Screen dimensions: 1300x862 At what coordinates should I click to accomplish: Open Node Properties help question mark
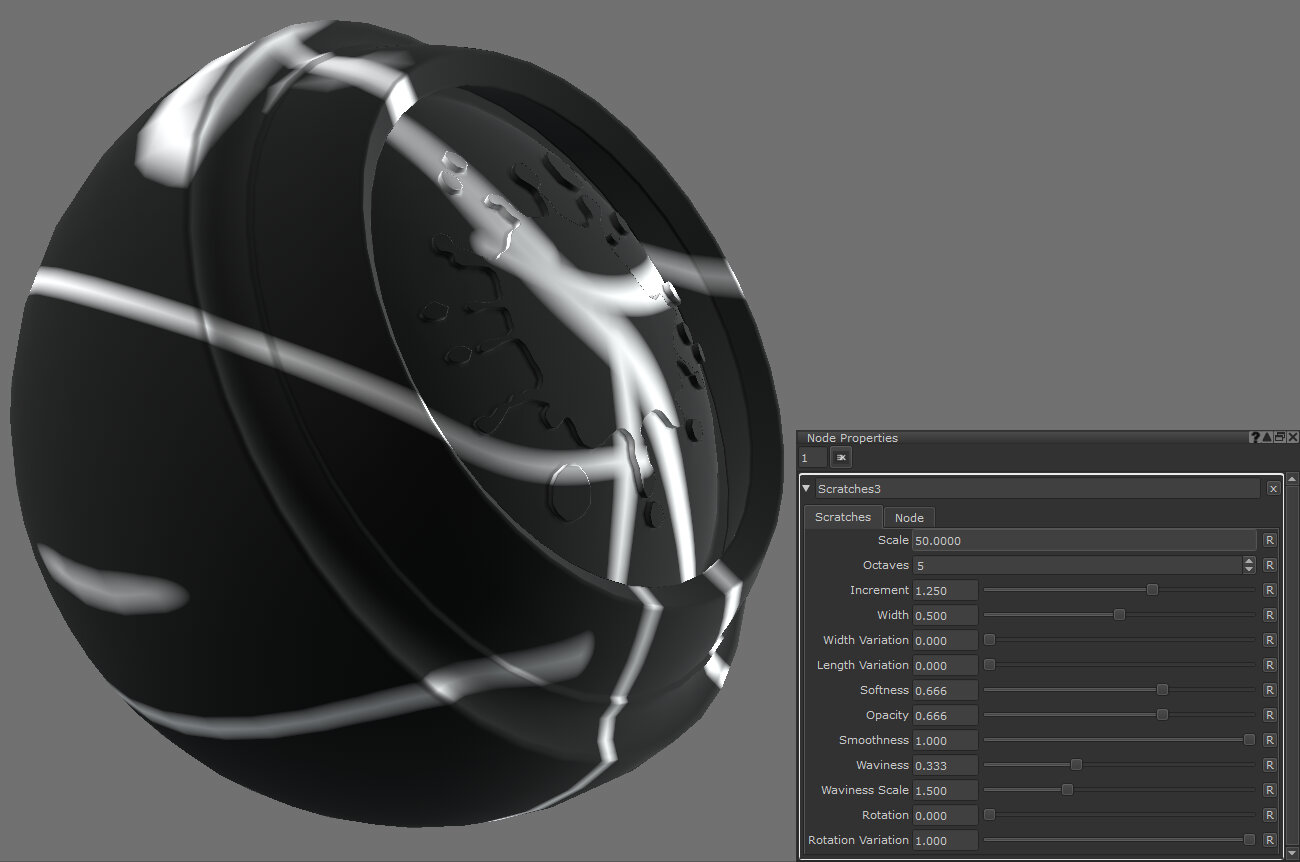pyautogui.click(x=1254, y=438)
